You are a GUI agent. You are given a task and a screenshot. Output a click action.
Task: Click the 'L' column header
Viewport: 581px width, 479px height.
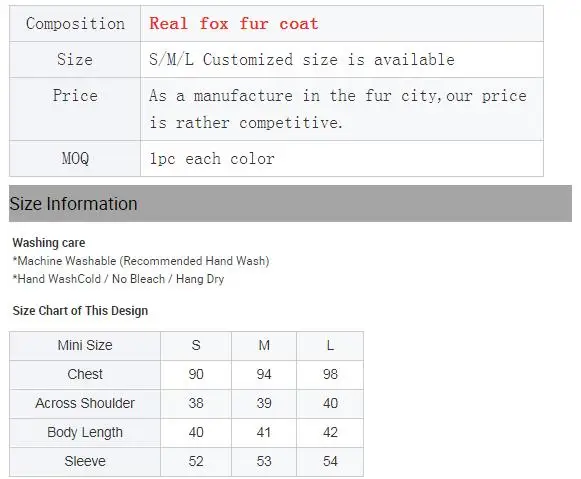click(330, 346)
